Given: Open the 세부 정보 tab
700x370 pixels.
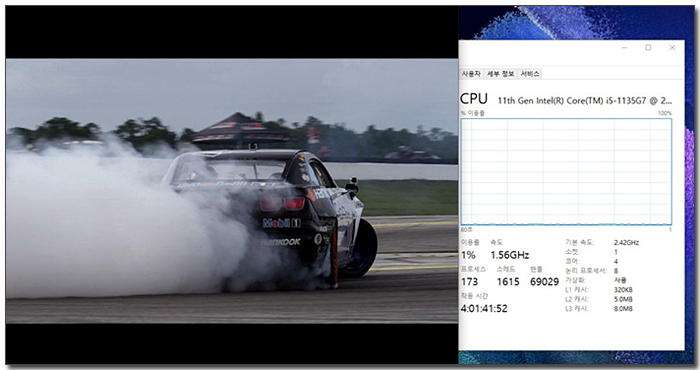Looking at the screenshot, I should [500, 74].
